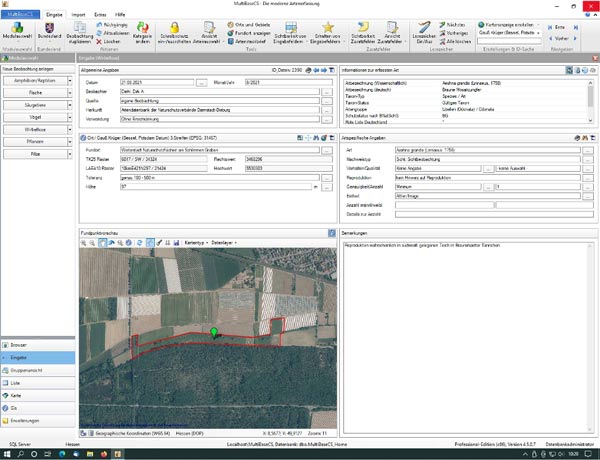Go to previous record arrow next to Vorher
Screen dimensions: 600x460
pyautogui.click(x=550, y=38)
